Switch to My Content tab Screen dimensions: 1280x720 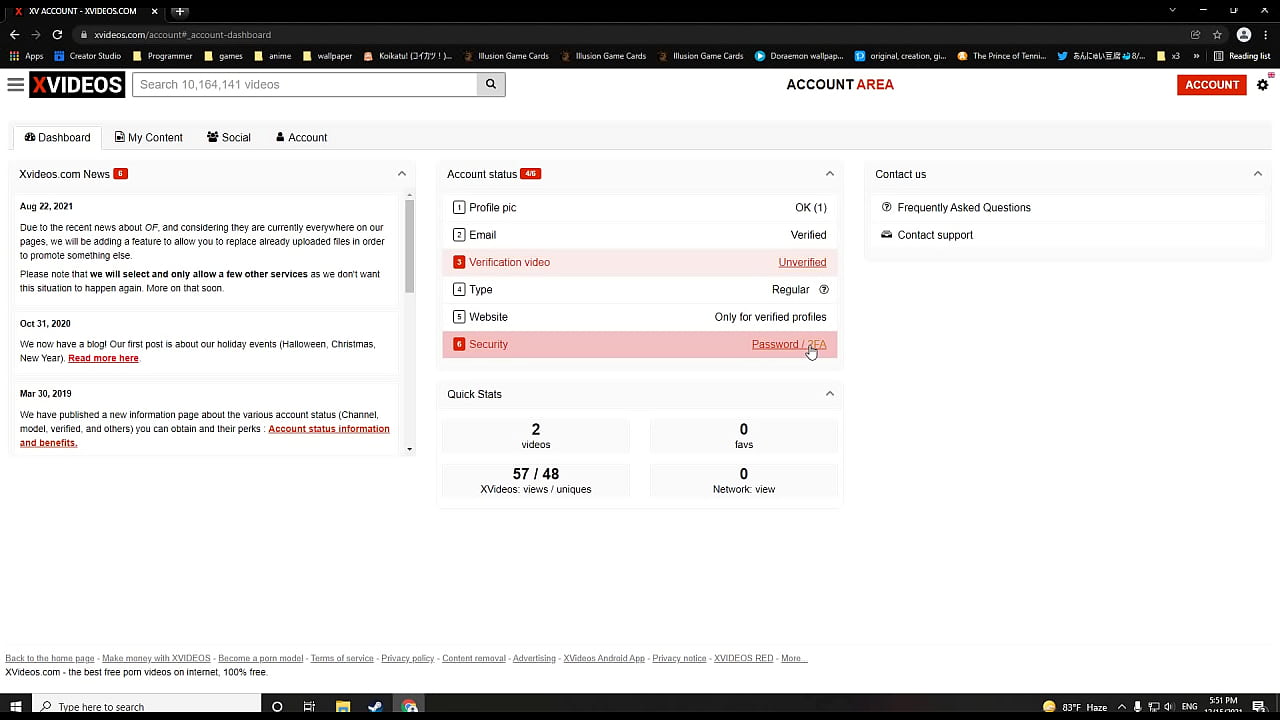click(148, 138)
